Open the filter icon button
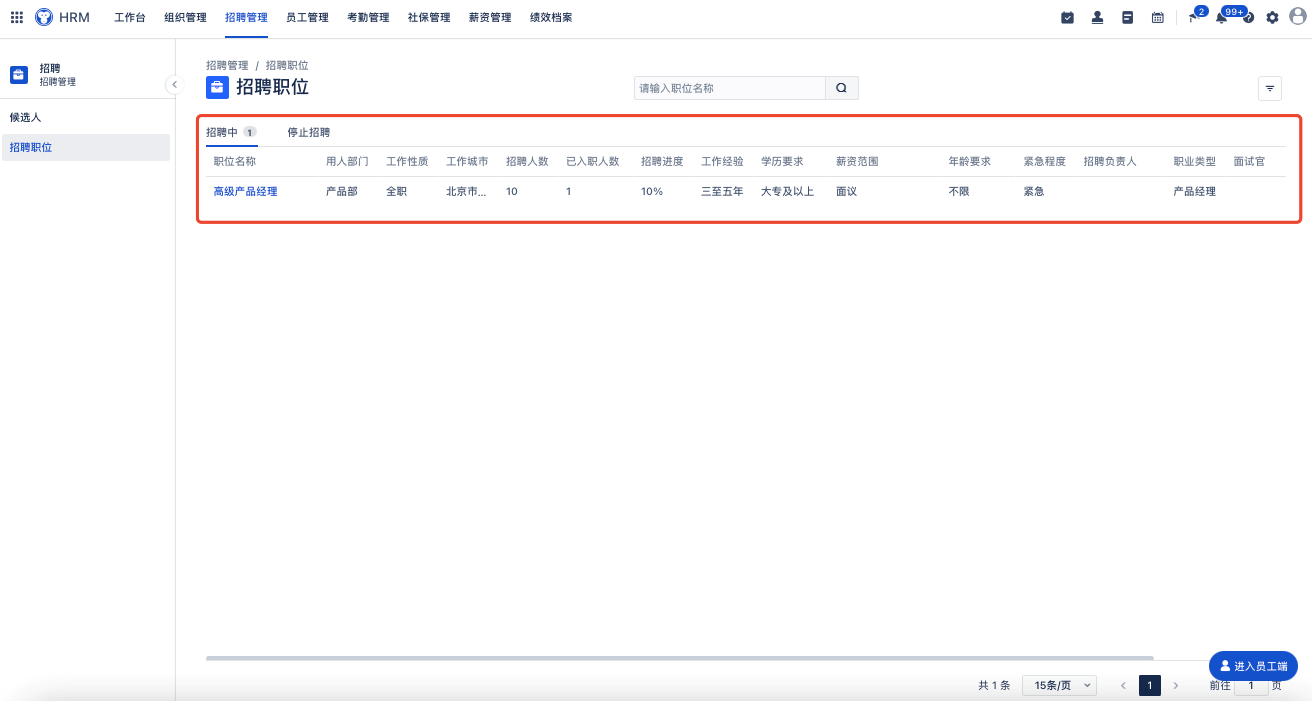 tap(1270, 88)
